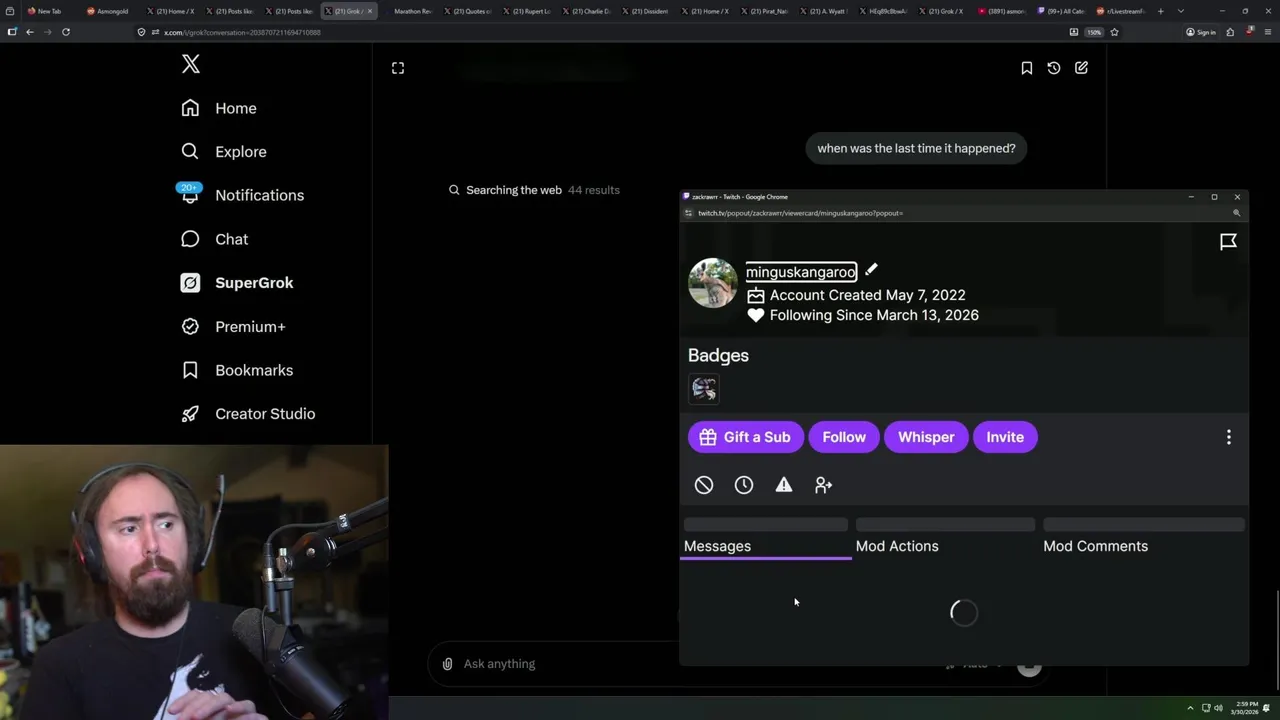Edit nickname with pencil icon
1280x720 pixels.
[x=871, y=270]
